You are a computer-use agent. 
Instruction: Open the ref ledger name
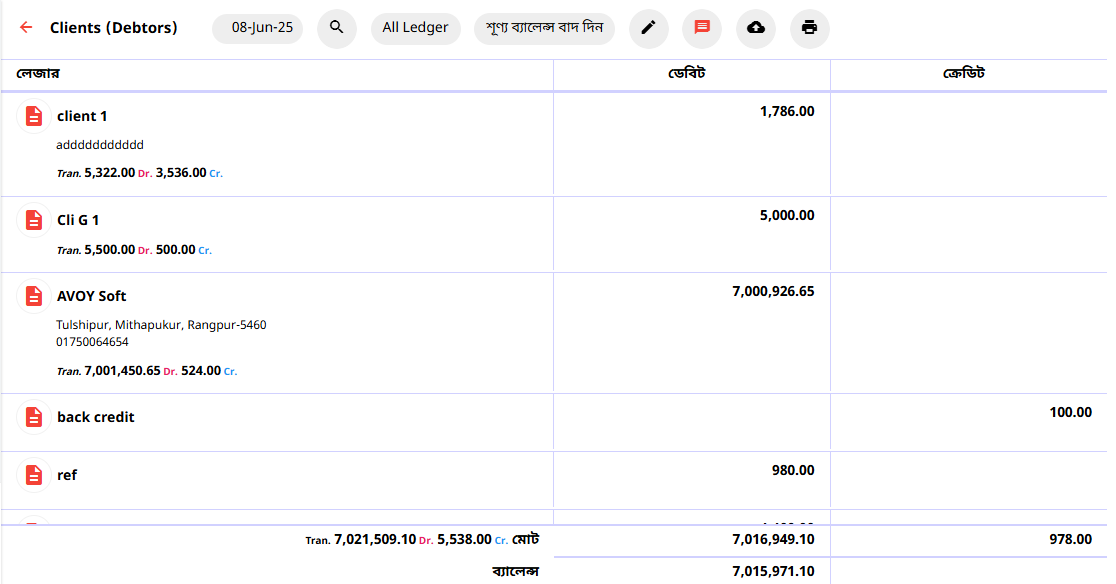(67, 475)
